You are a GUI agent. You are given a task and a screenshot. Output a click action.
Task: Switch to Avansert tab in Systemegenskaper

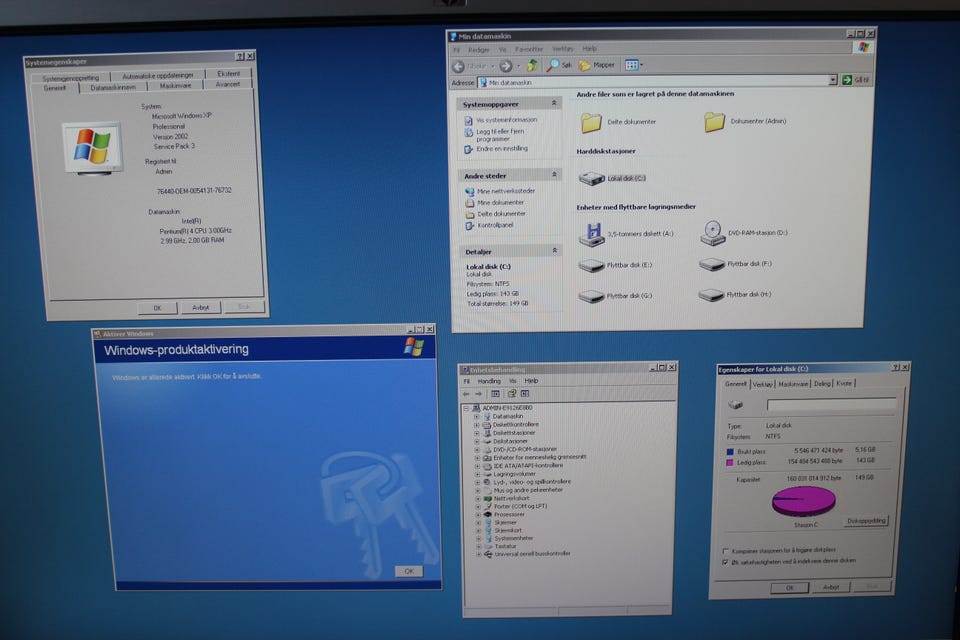point(228,85)
